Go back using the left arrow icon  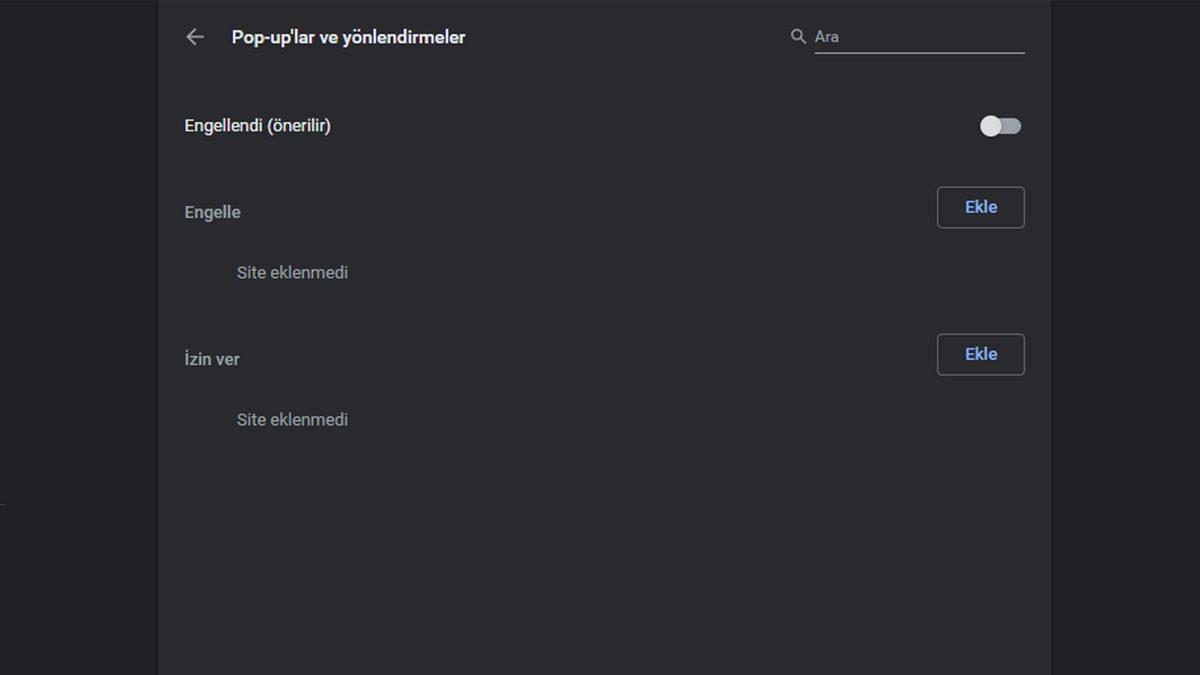195,37
